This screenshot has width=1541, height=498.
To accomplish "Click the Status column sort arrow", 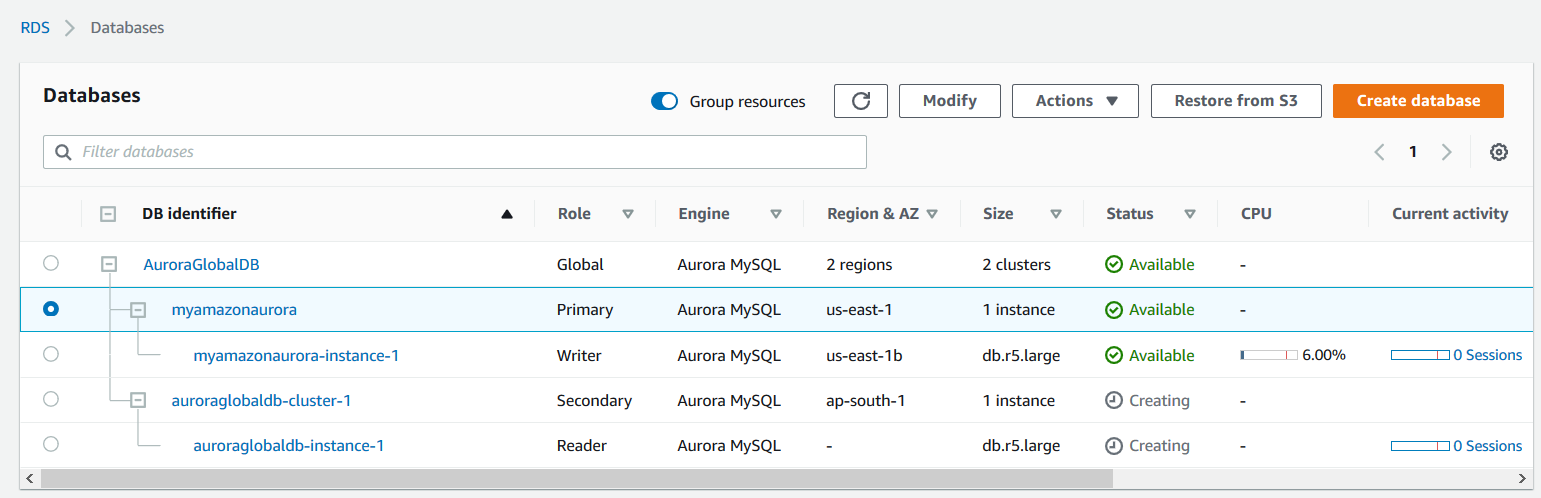I will tap(1190, 214).
